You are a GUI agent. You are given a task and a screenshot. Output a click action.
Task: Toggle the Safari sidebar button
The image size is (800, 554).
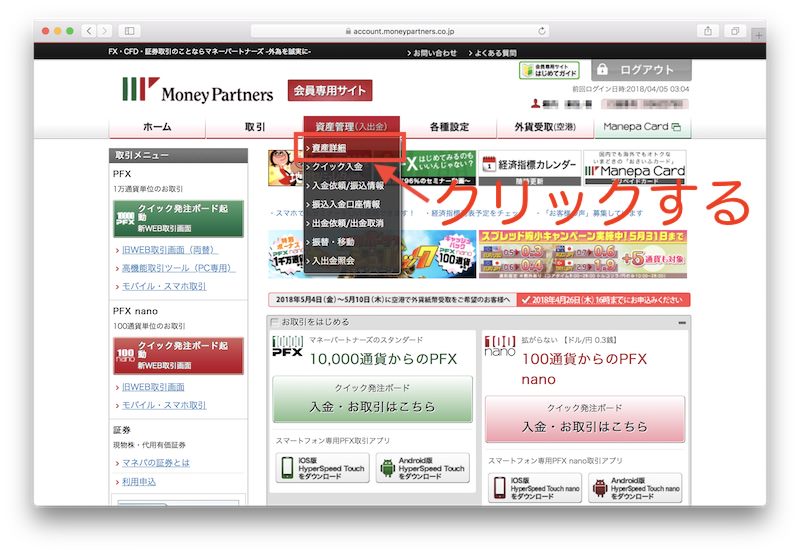pyautogui.click(x=130, y=31)
